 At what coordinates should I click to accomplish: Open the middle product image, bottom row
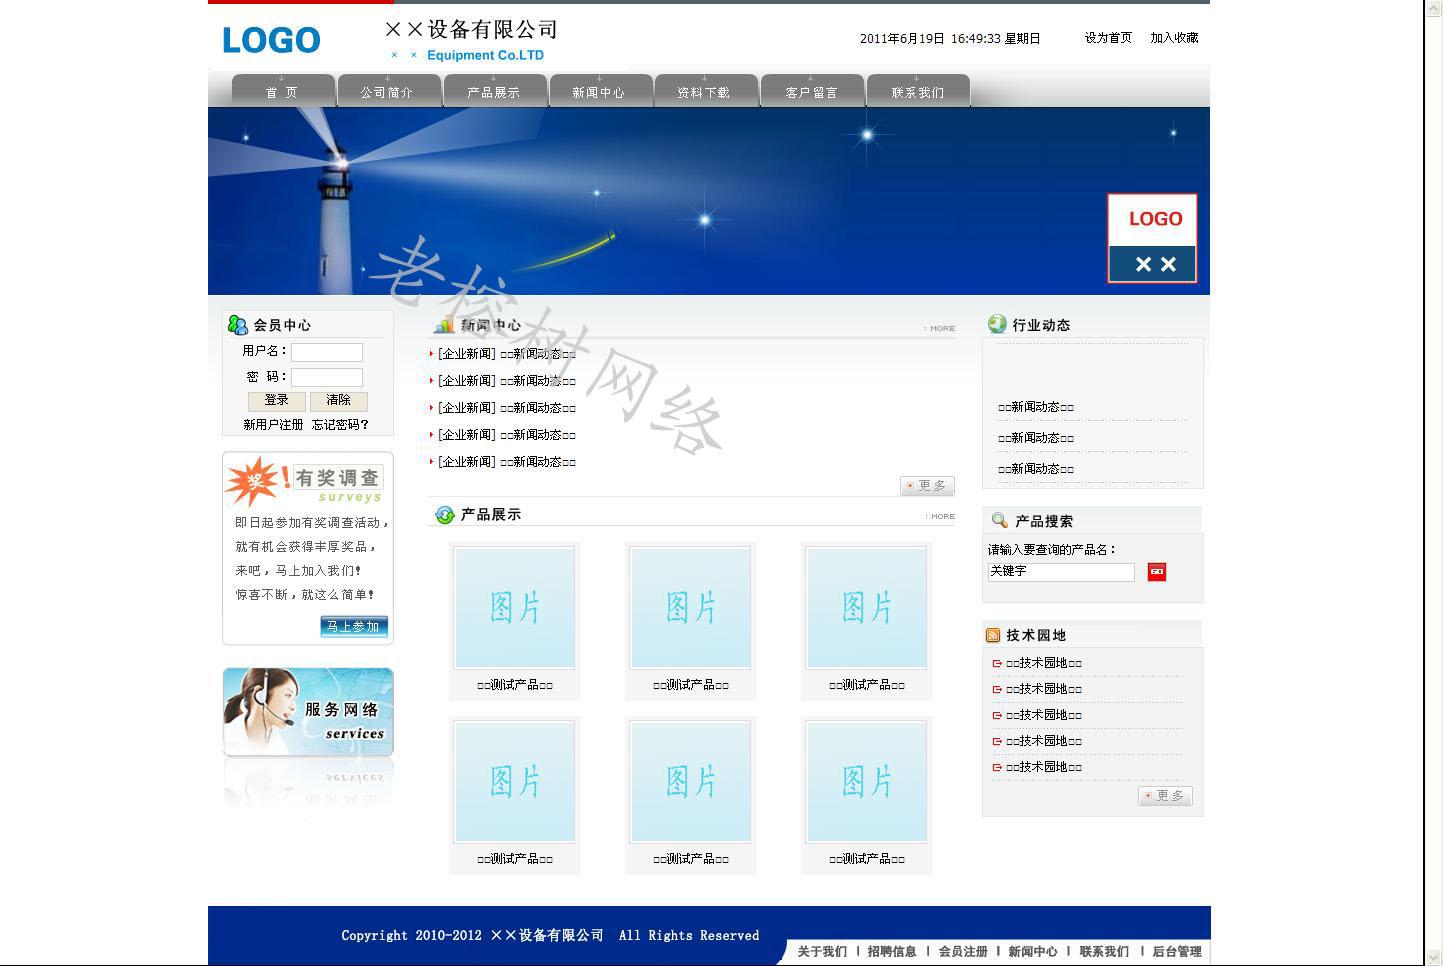(691, 782)
